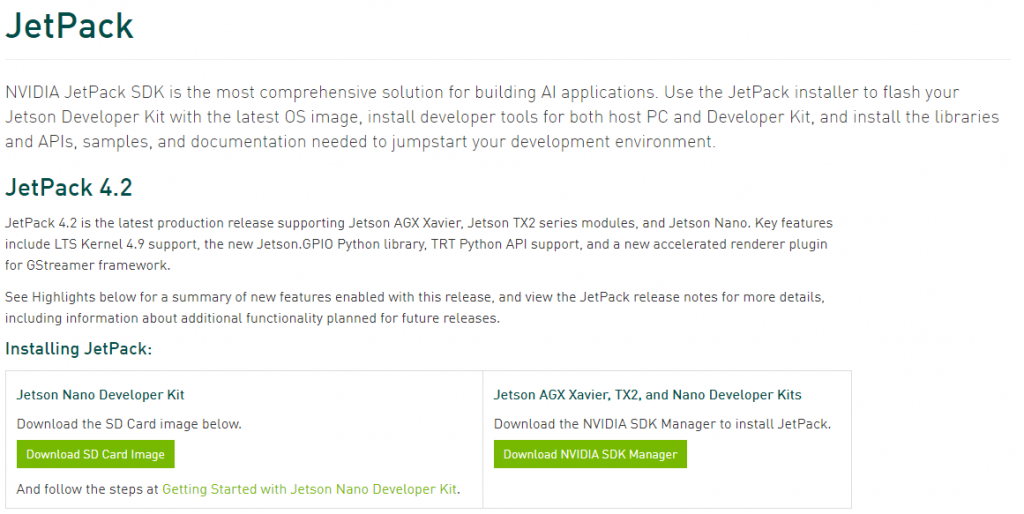Screen dimensions: 1024x514
Task: Click the paragraph starting 'See Highlights below for a summary'
Action: tap(415, 308)
